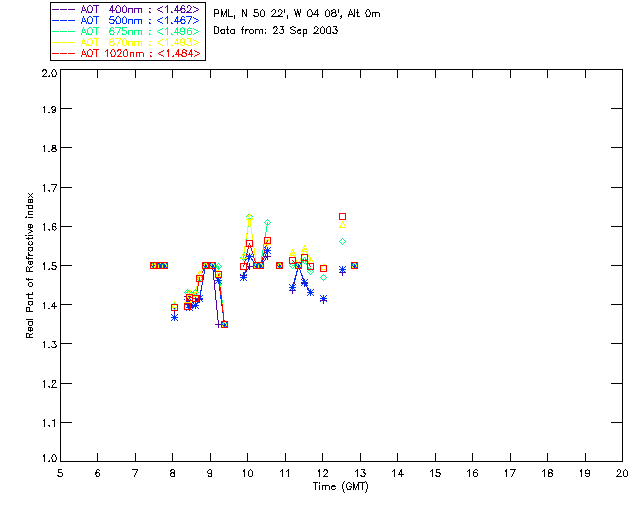Image resolution: width=640 pixels, height=512 pixels.
Task: Click the AOT 400nm legend entry
Action: click(126, 9)
